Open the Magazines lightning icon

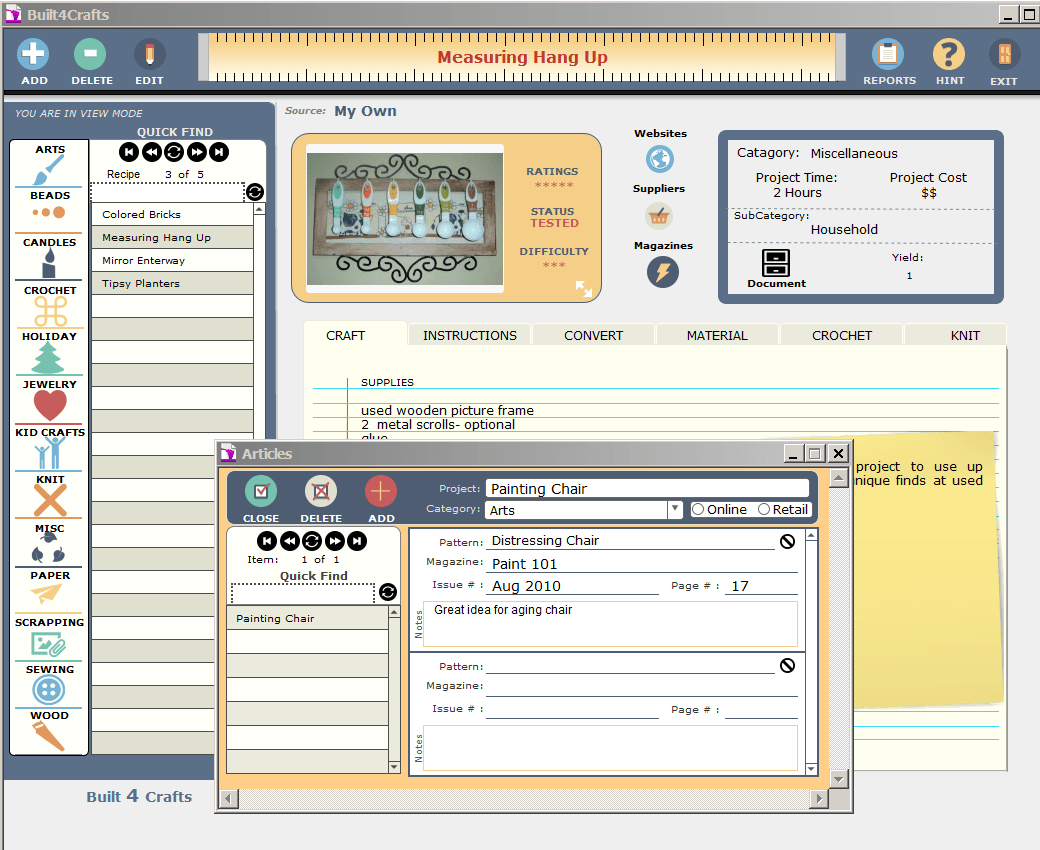[661, 272]
